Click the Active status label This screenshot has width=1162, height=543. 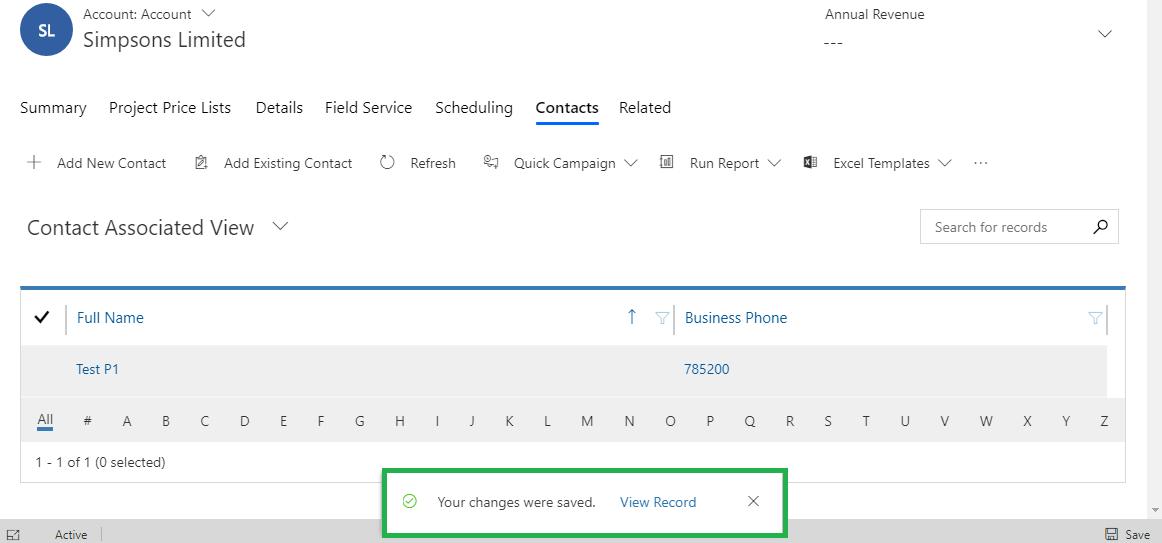[71, 534]
